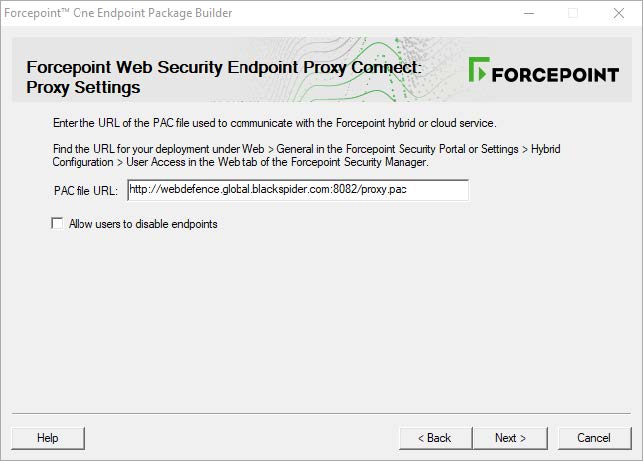Click the FORCEPOINT wordmark in the banner
The image size is (643, 461).
click(x=554, y=73)
